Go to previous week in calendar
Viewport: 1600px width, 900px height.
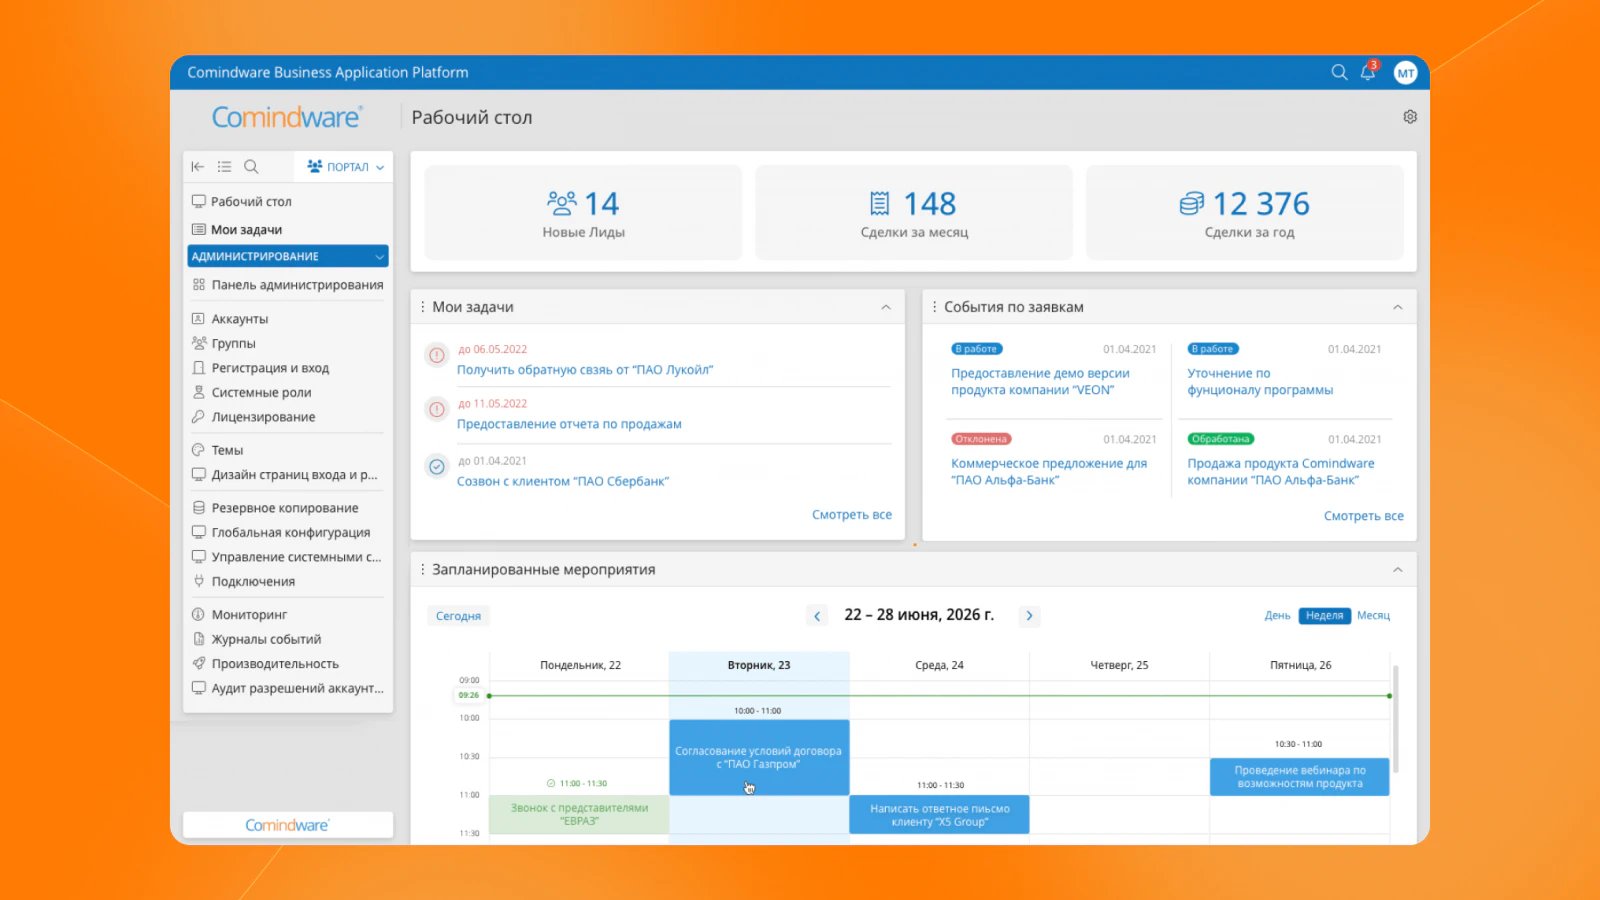click(817, 616)
